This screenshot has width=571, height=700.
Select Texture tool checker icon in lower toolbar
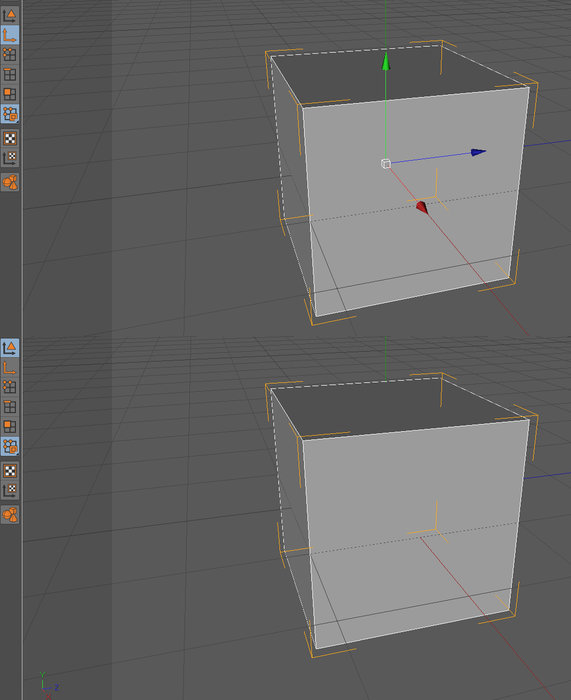(x=10, y=470)
